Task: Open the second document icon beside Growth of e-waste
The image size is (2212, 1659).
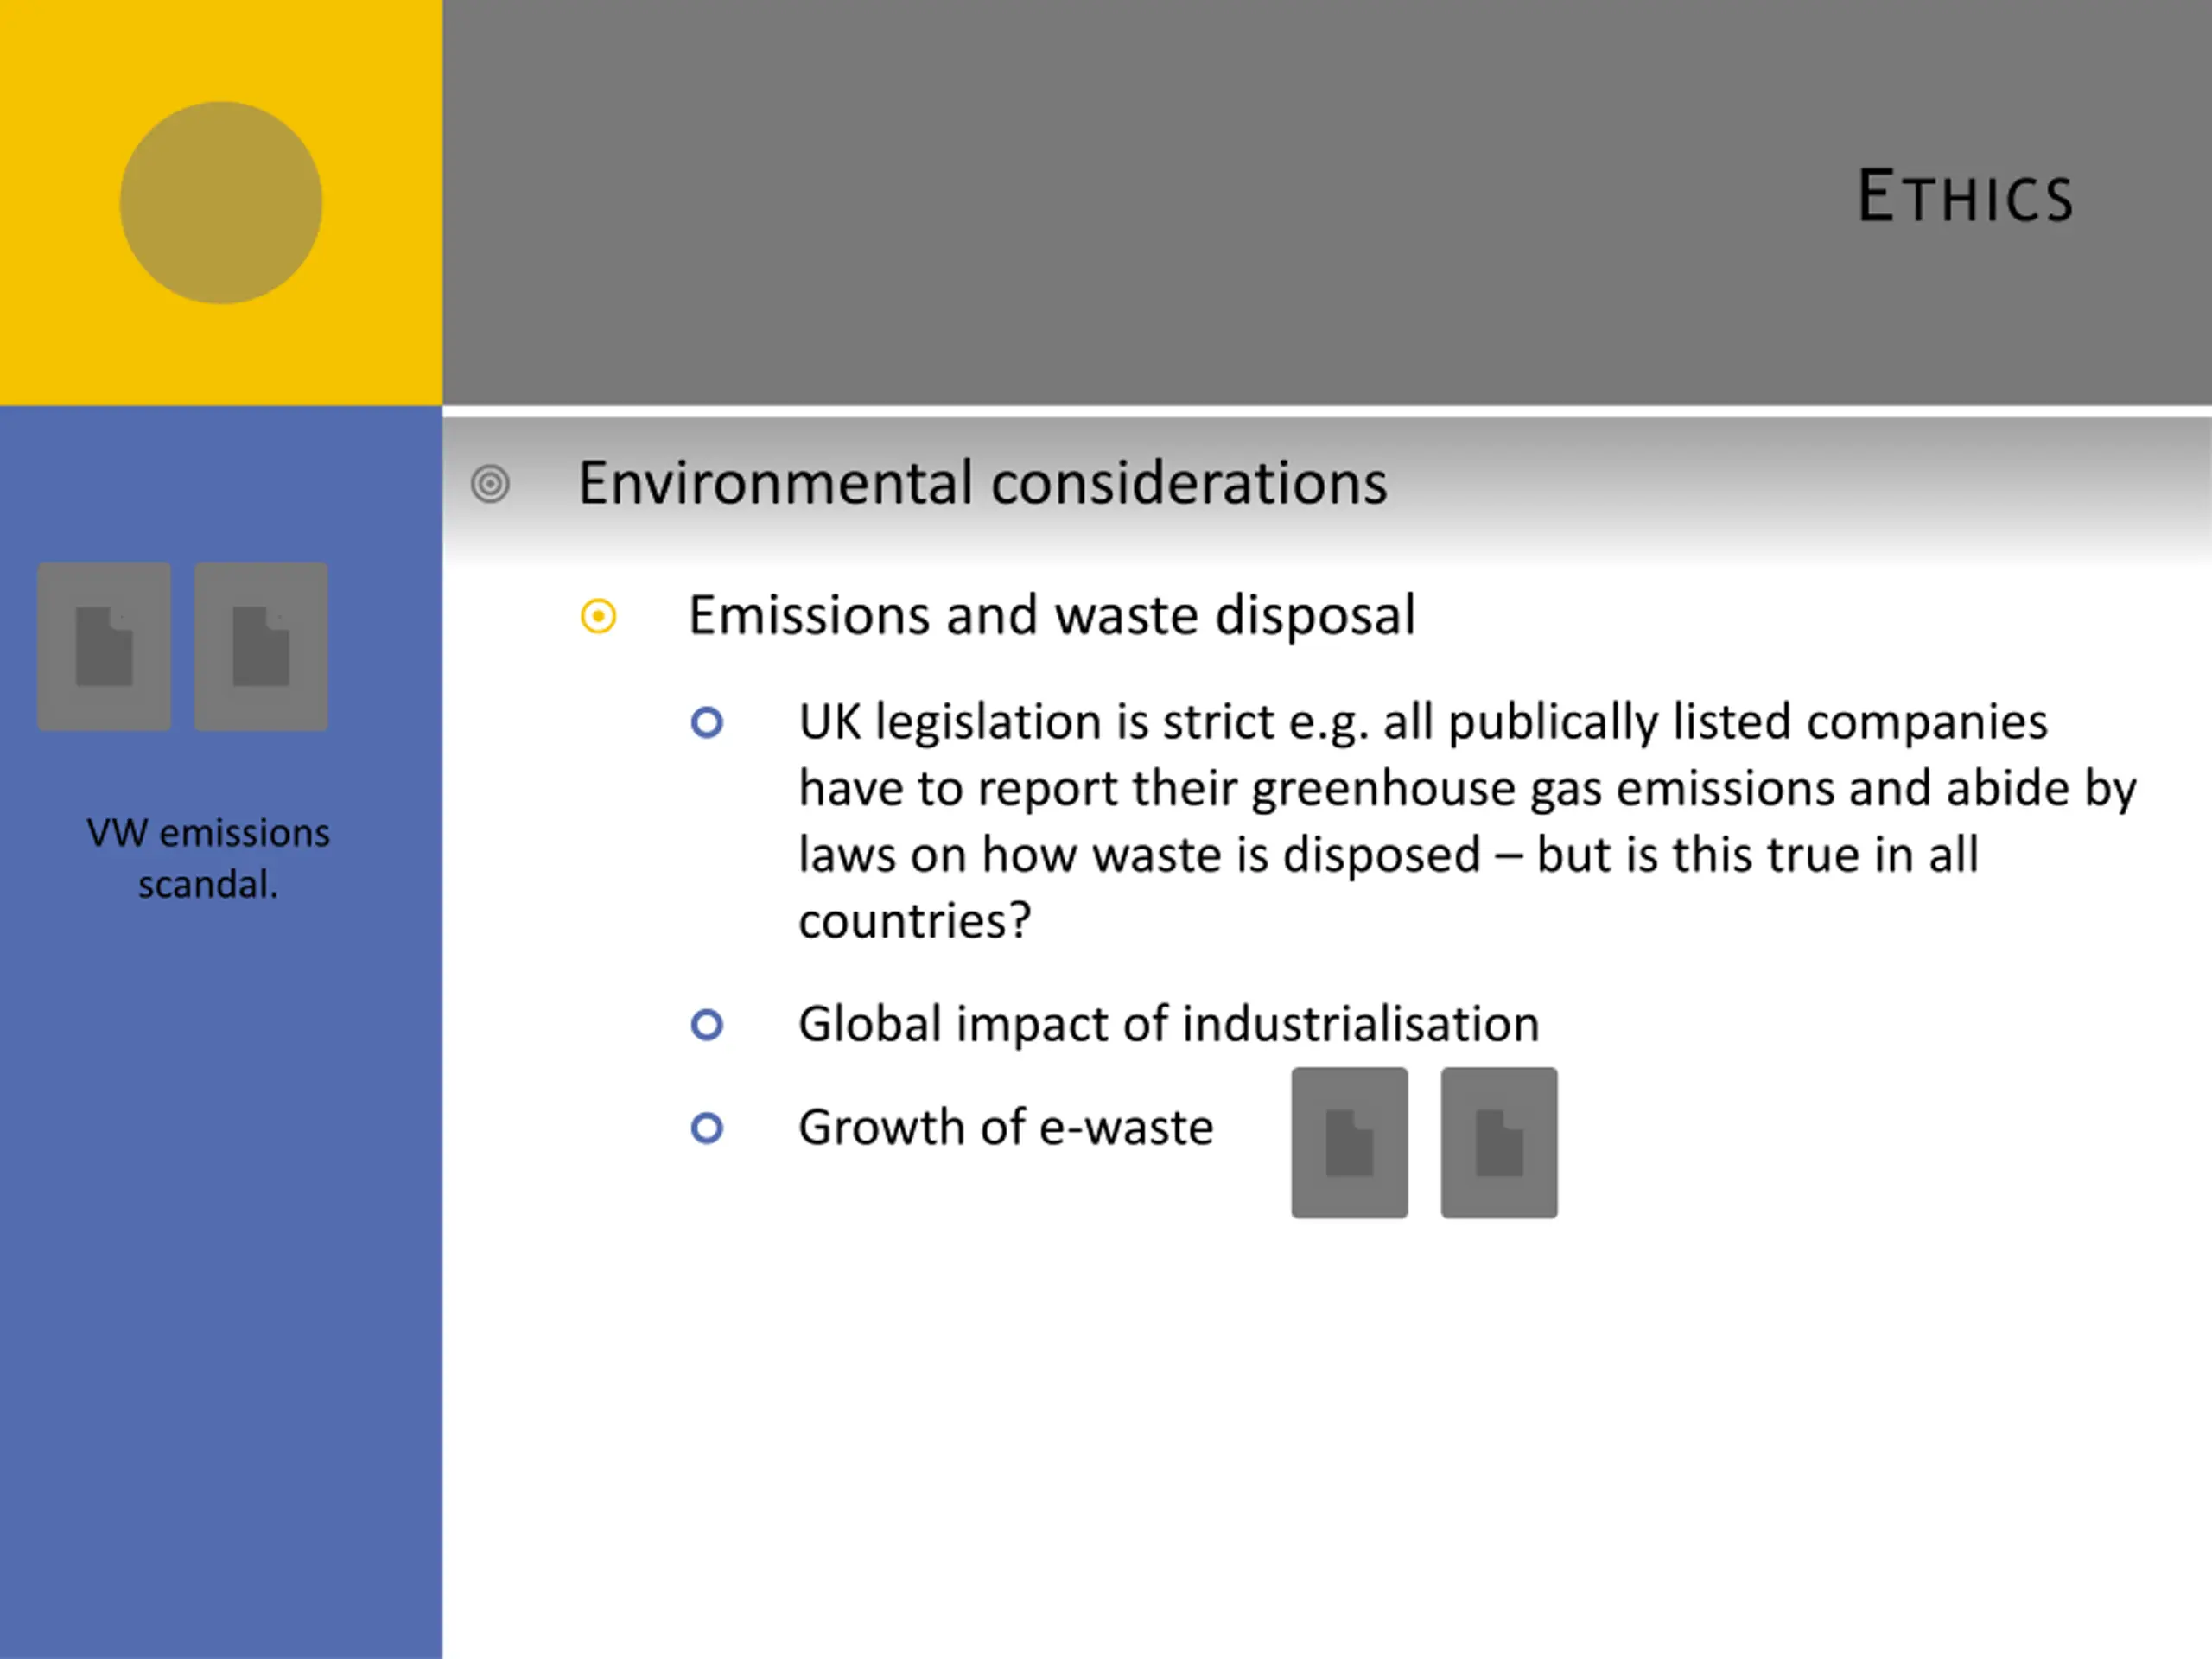Action: tap(1499, 1142)
